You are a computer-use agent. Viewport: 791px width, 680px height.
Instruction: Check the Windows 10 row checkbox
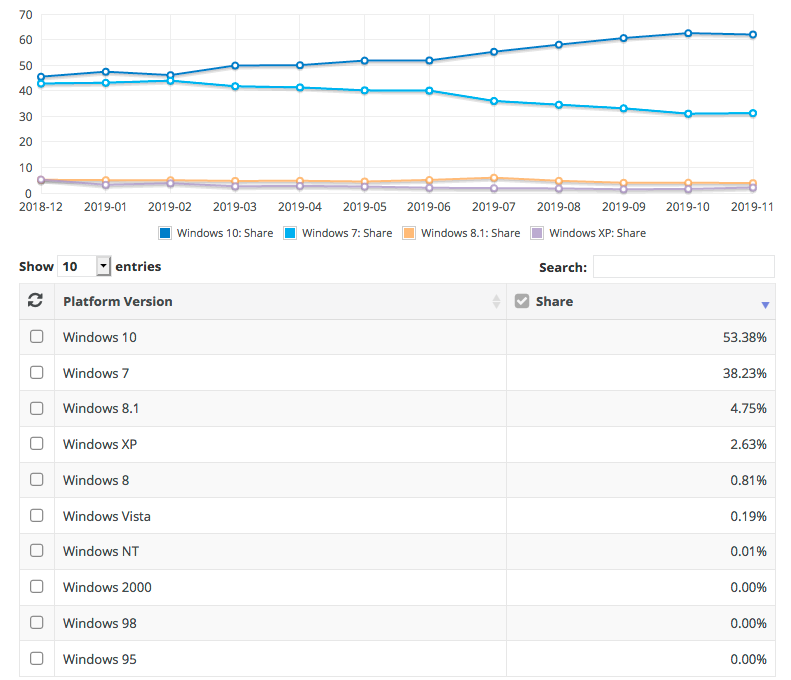(36, 336)
